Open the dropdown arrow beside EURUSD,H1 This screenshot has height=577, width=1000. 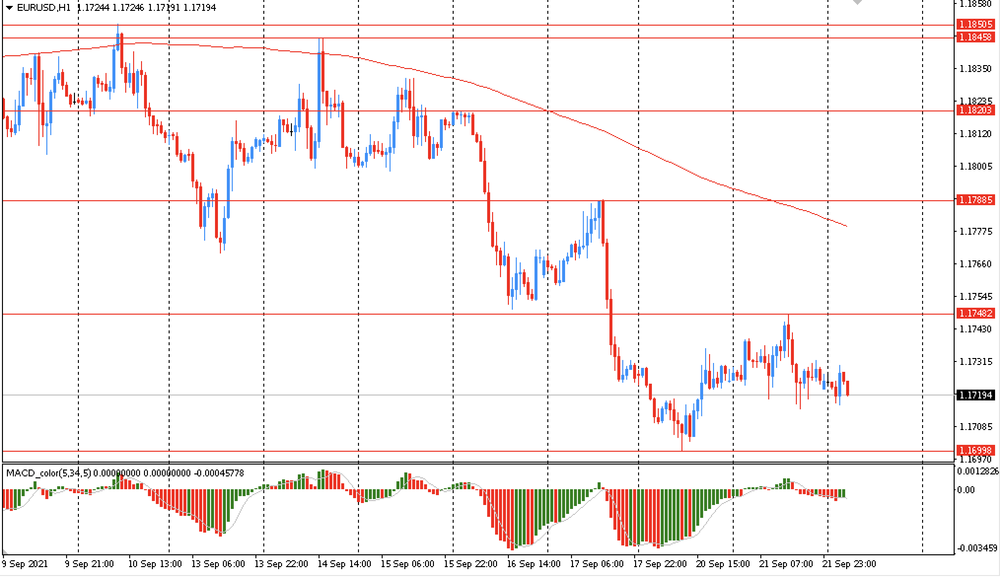click(9, 8)
